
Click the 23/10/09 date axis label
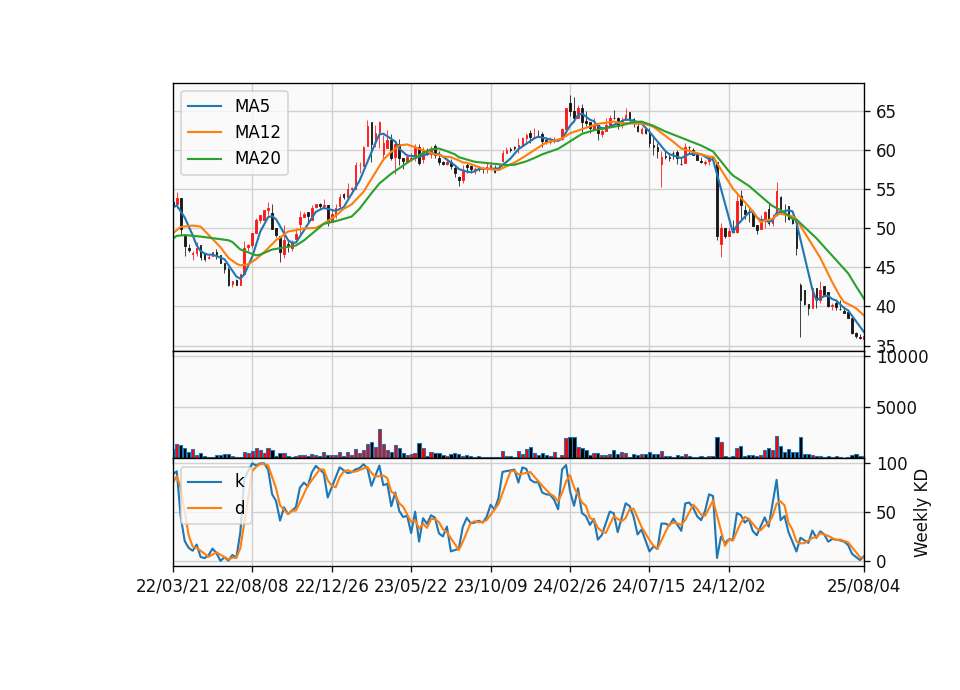pyautogui.click(x=490, y=586)
